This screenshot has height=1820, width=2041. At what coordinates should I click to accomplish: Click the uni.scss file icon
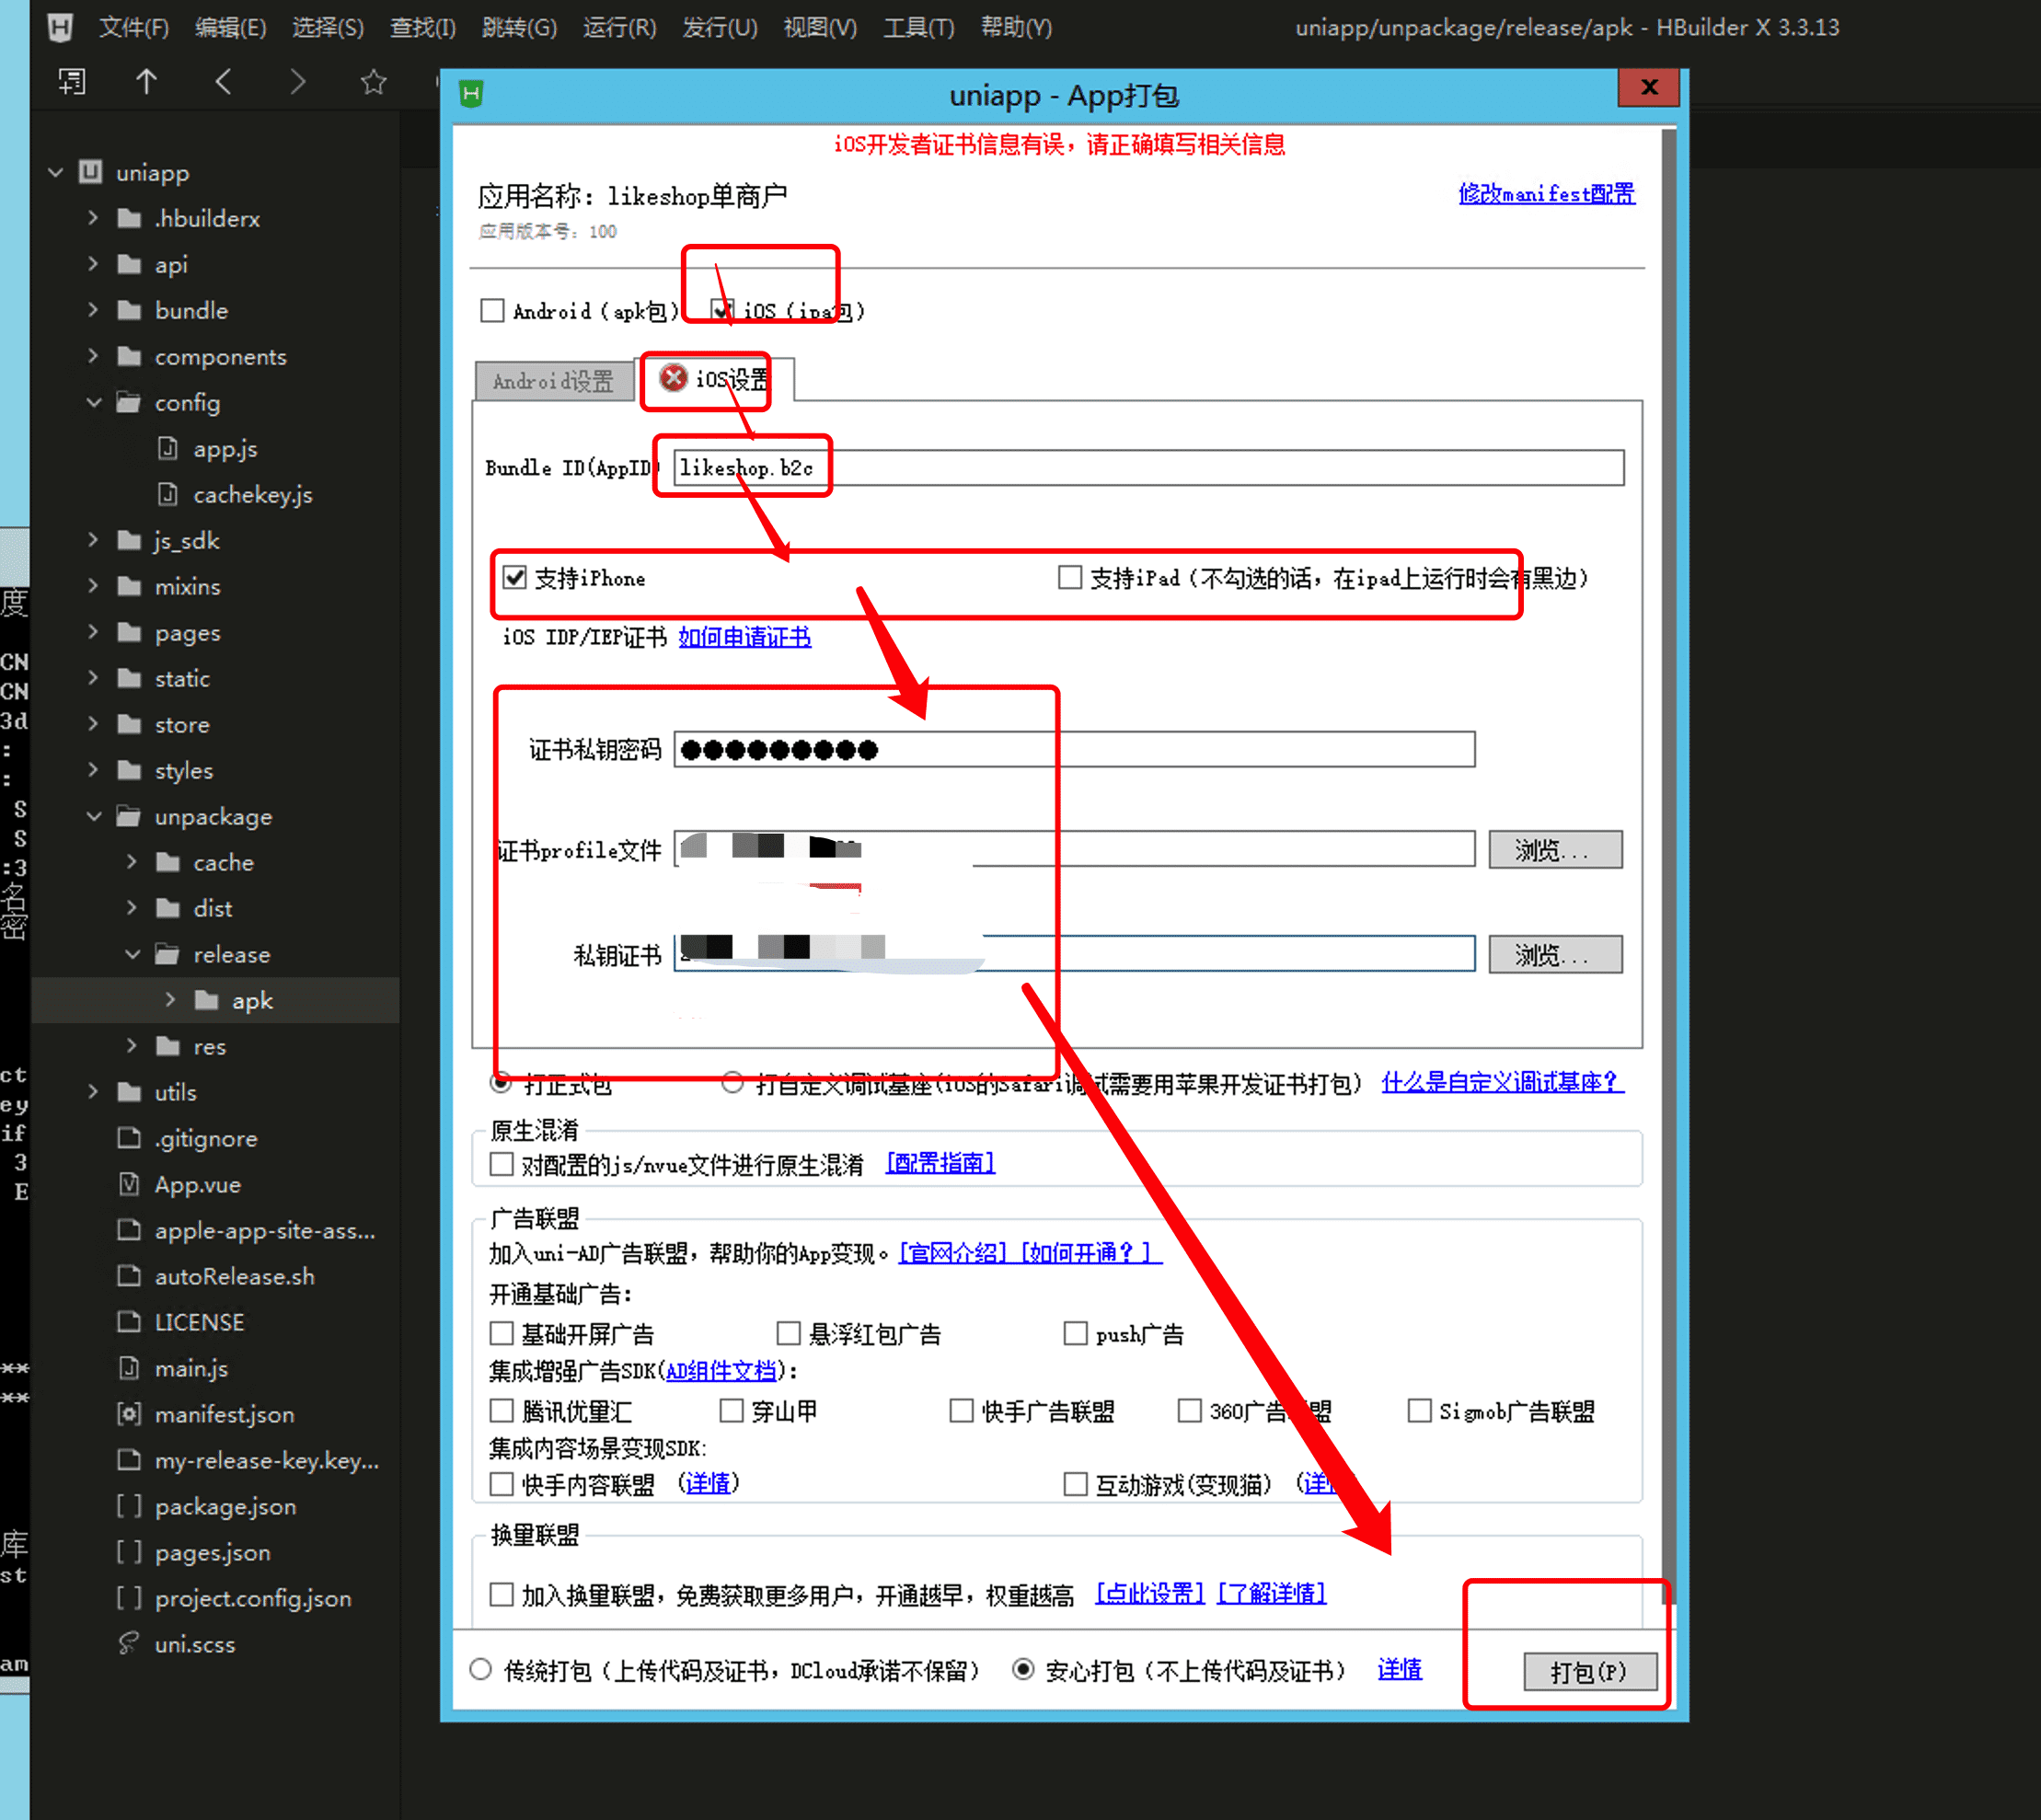(x=129, y=1644)
